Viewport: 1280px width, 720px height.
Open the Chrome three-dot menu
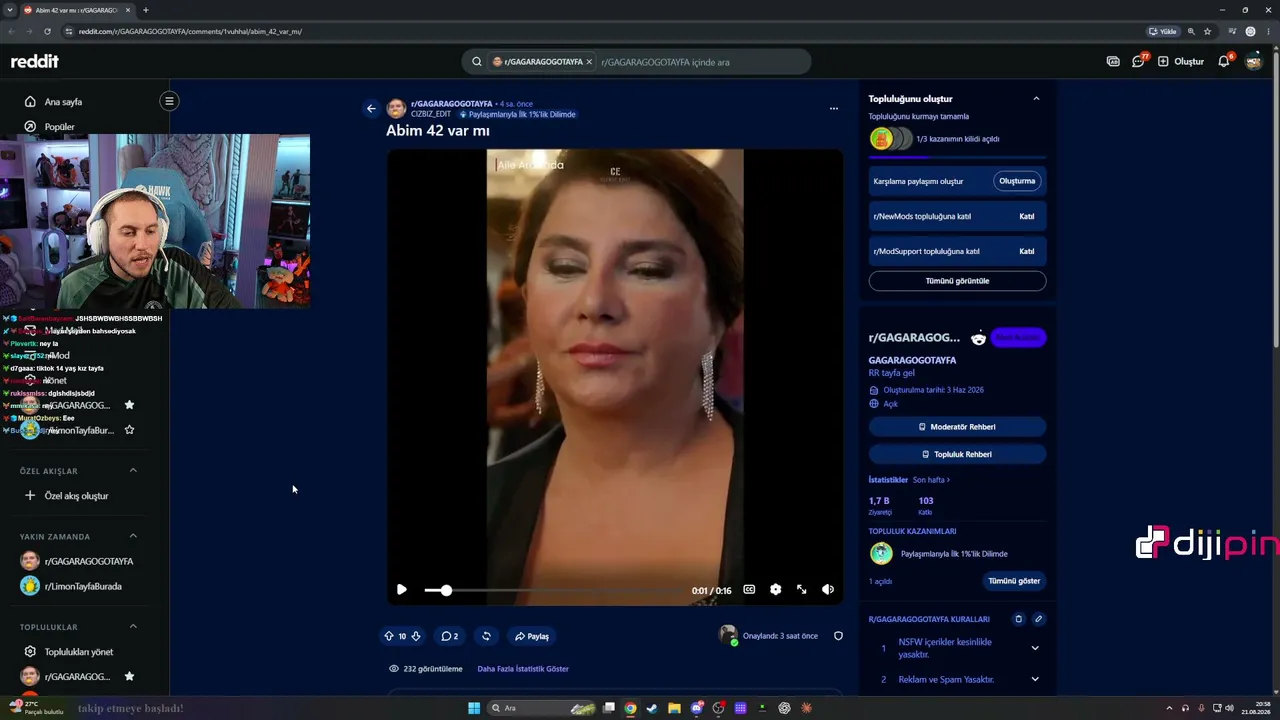(x=1267, y=31)
